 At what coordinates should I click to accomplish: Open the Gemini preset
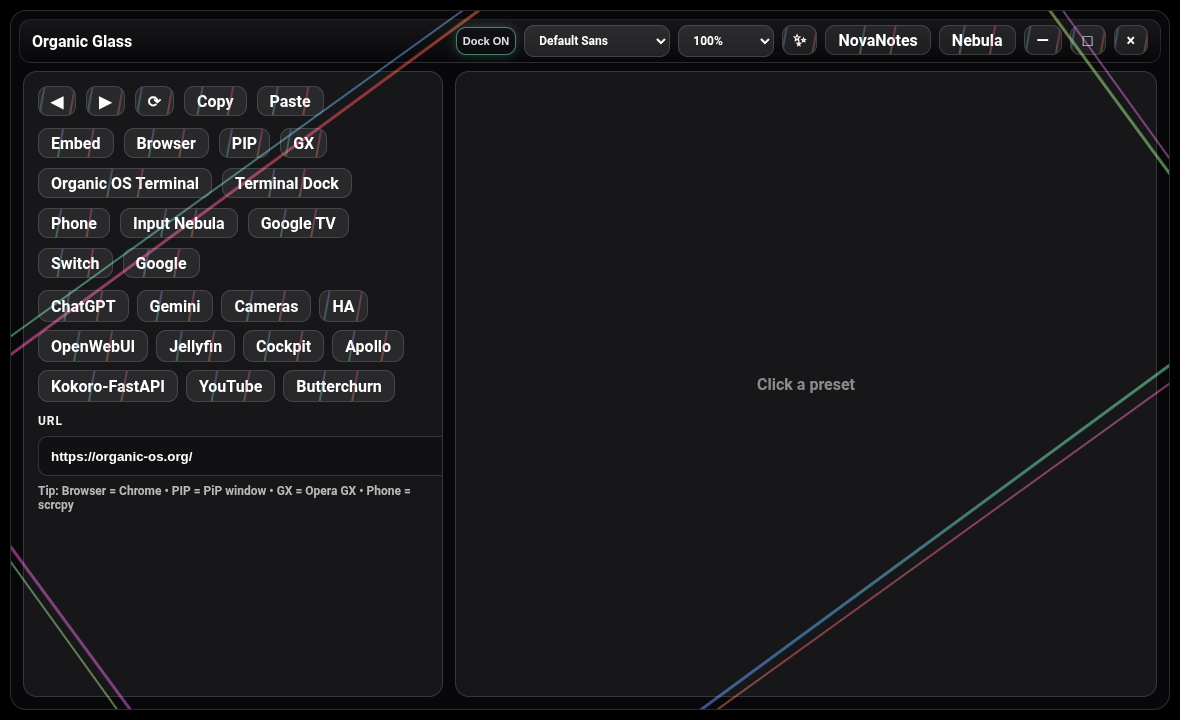175,306
